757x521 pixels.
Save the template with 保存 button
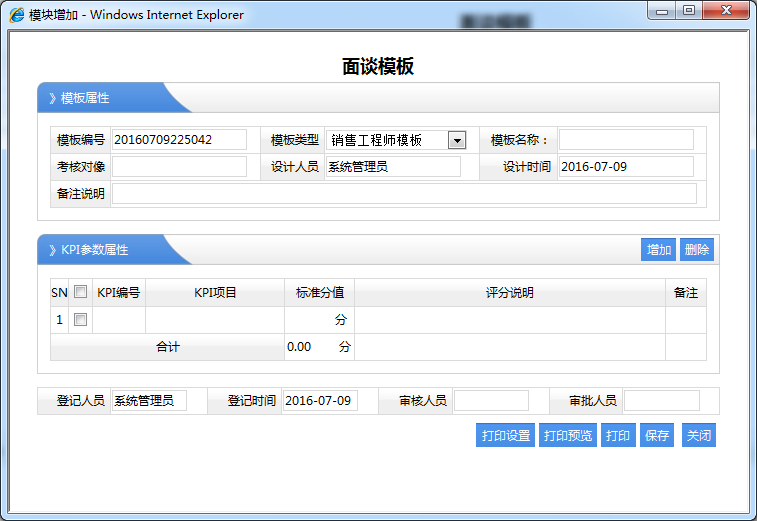click(x=657, y=436)
